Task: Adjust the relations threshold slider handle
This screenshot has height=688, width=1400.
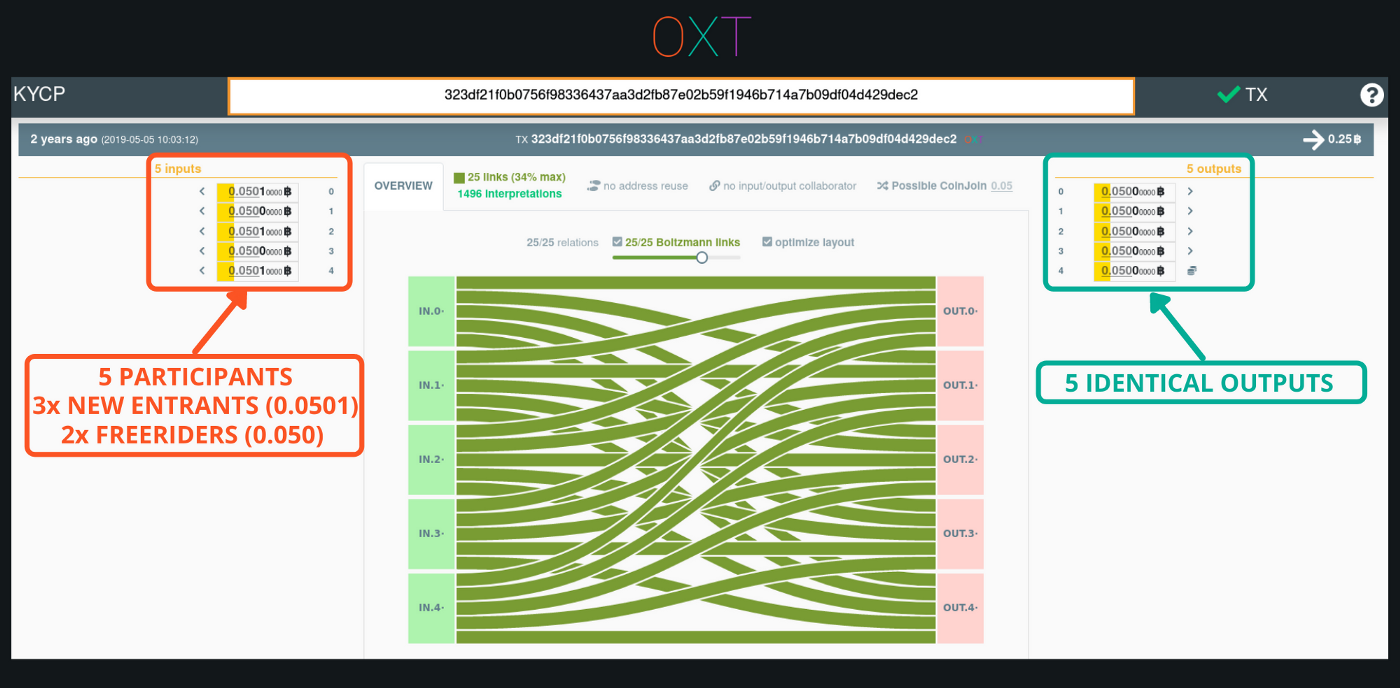Action: pyautogui.click(x=702, y=257)
